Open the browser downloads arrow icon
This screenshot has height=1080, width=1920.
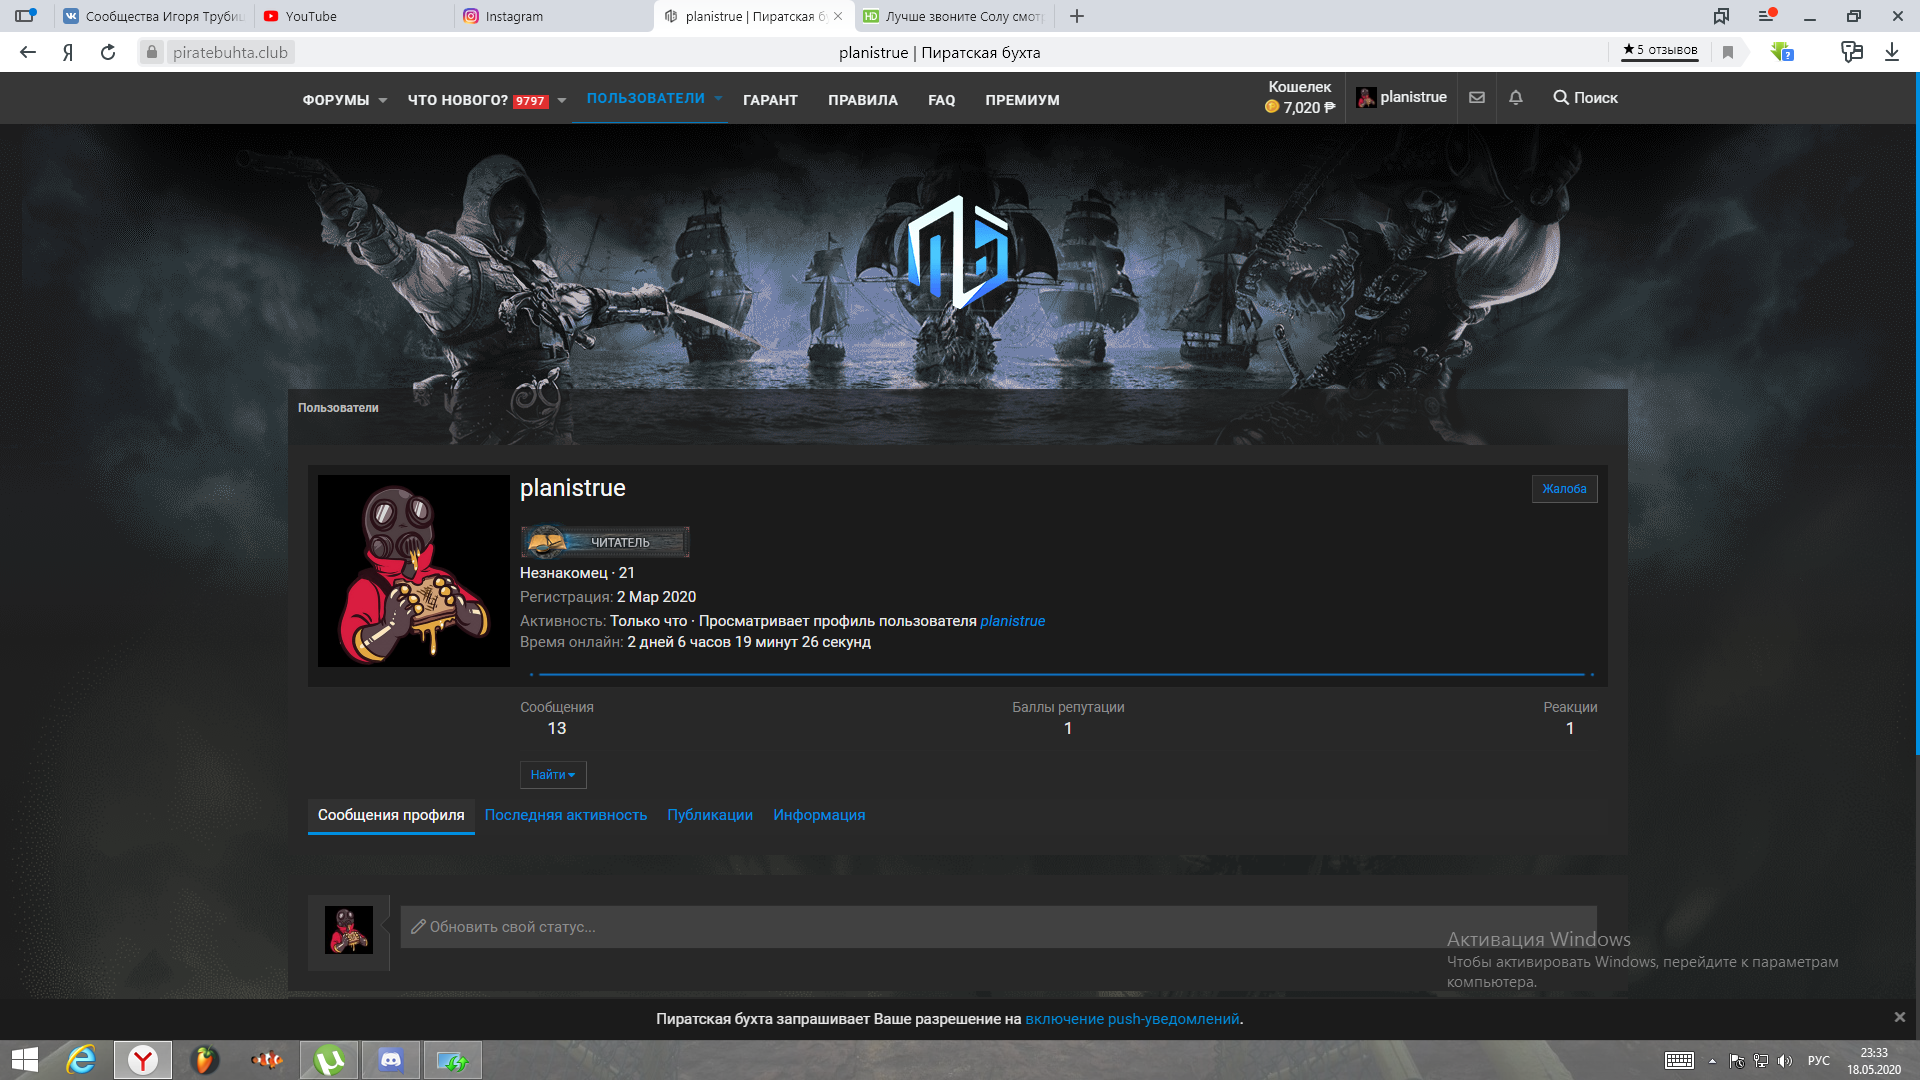click(x=1891, y=52)
